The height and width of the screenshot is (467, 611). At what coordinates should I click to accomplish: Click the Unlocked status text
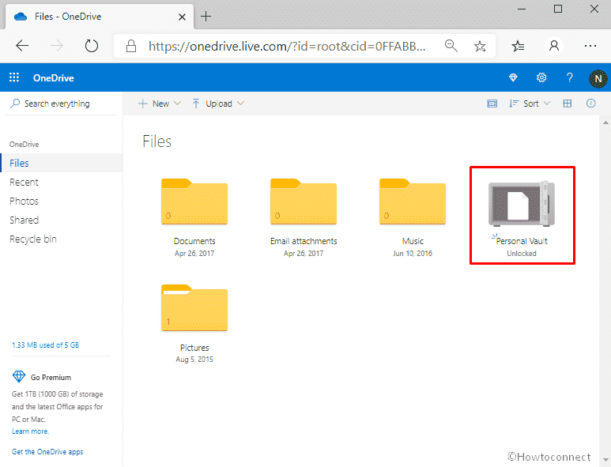tap(521, 253)
